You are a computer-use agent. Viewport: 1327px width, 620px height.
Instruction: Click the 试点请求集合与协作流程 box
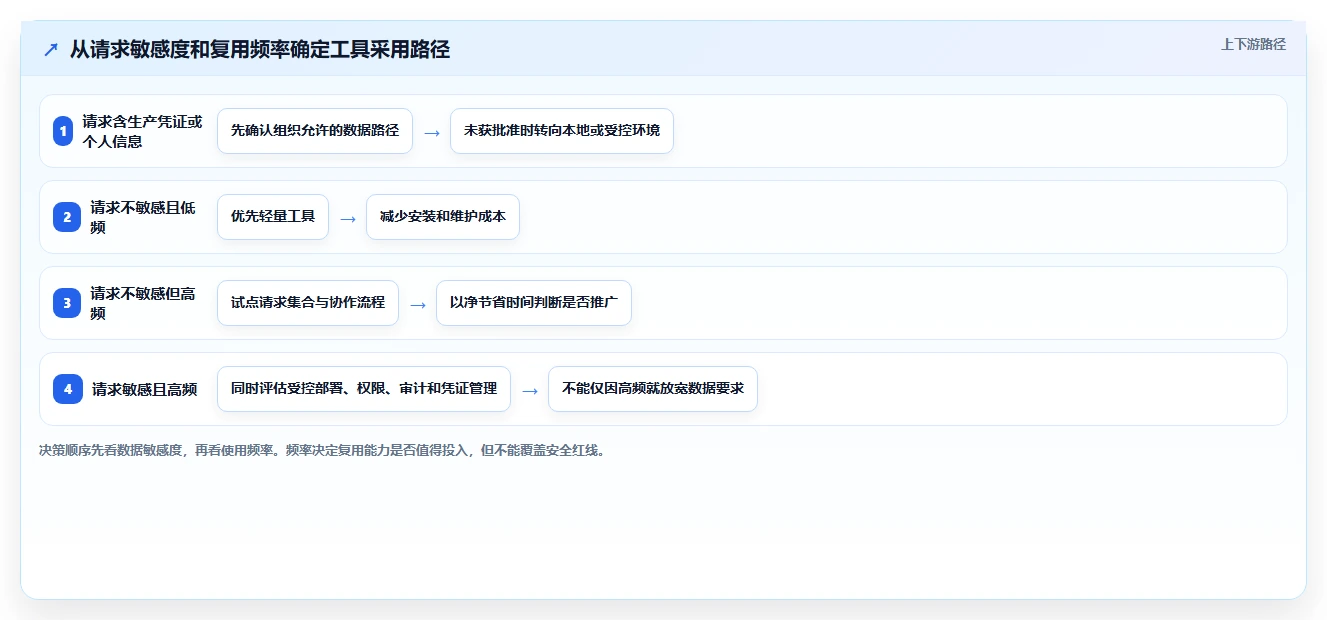click(308, 303)
